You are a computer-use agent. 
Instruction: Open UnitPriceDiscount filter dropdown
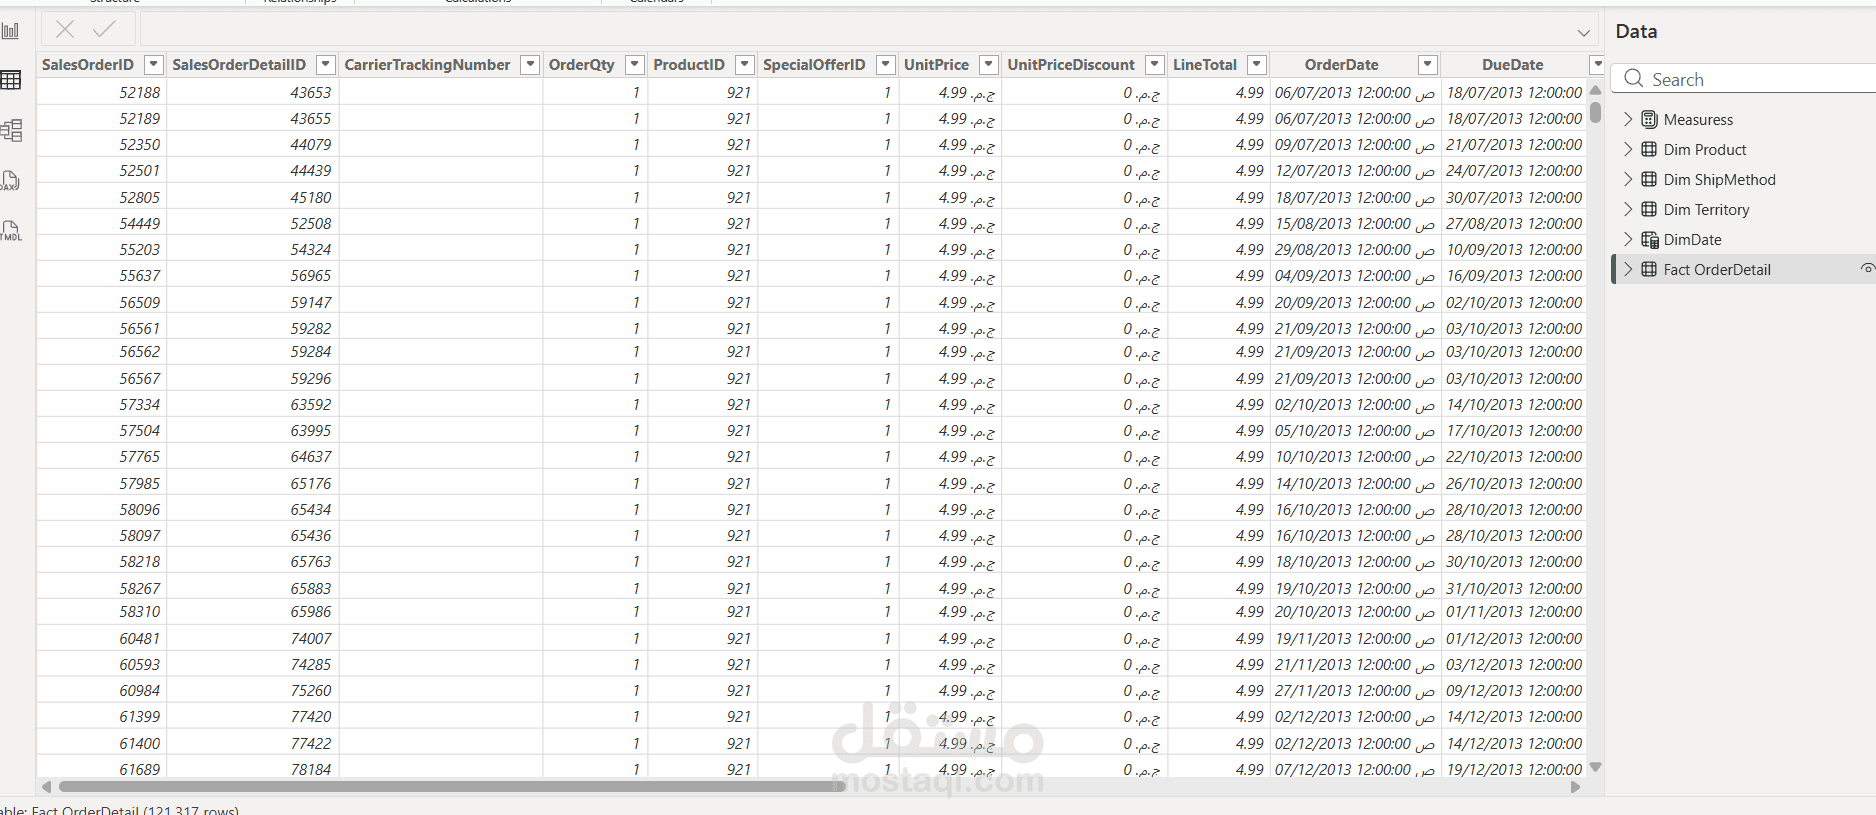pos(1154,65)
